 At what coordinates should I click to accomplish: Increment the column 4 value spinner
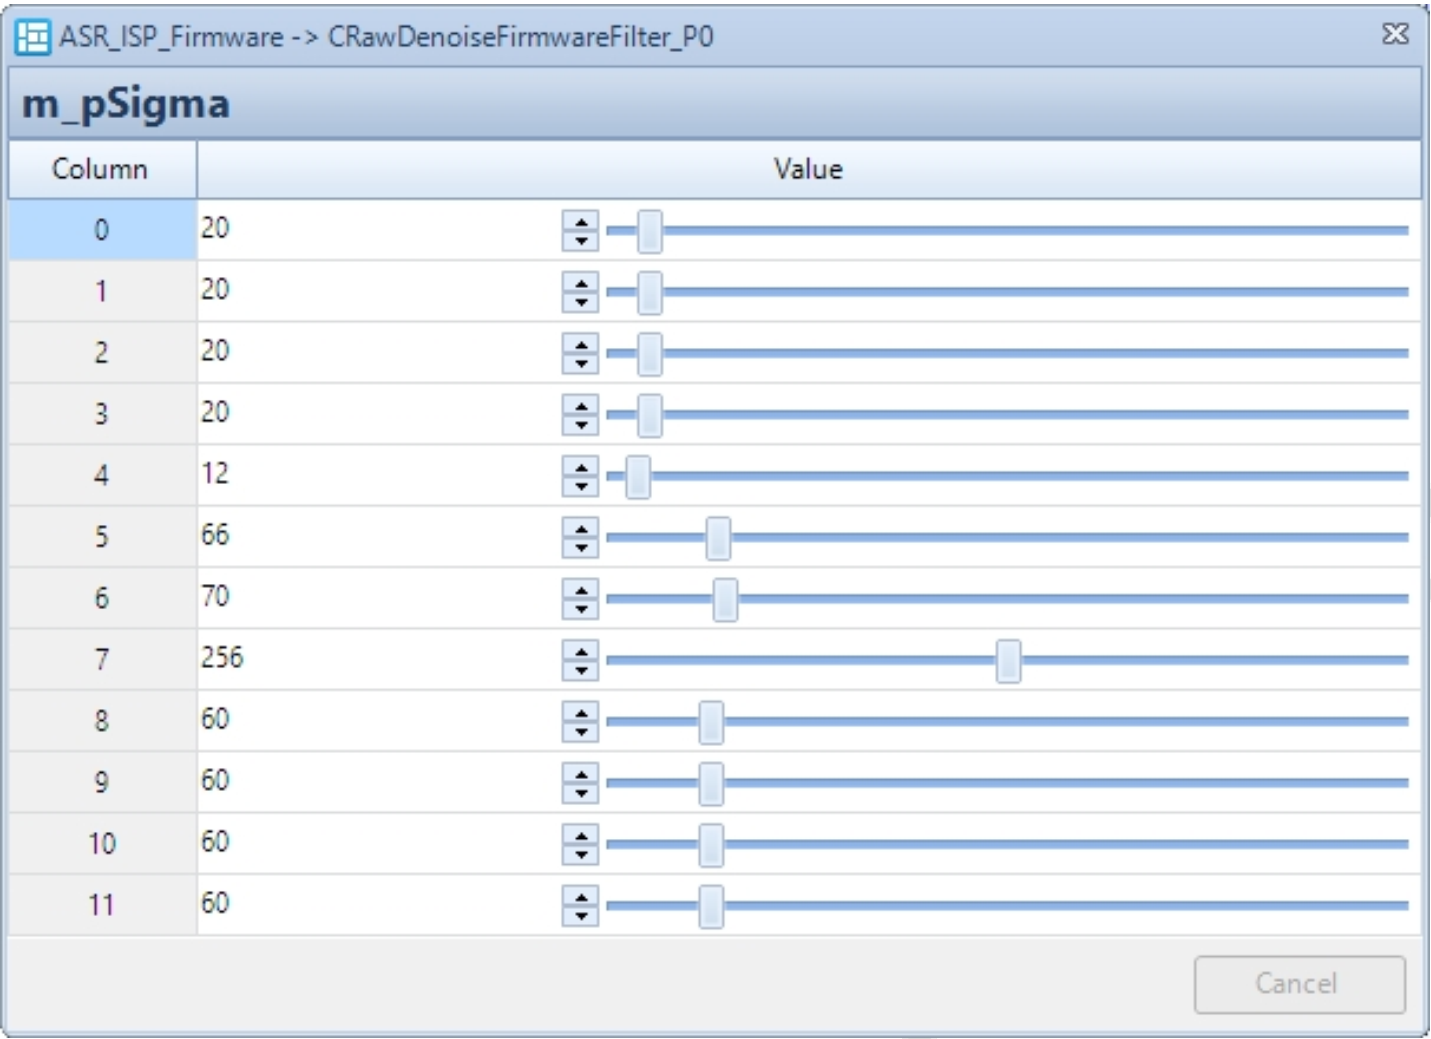pos(581,467)
